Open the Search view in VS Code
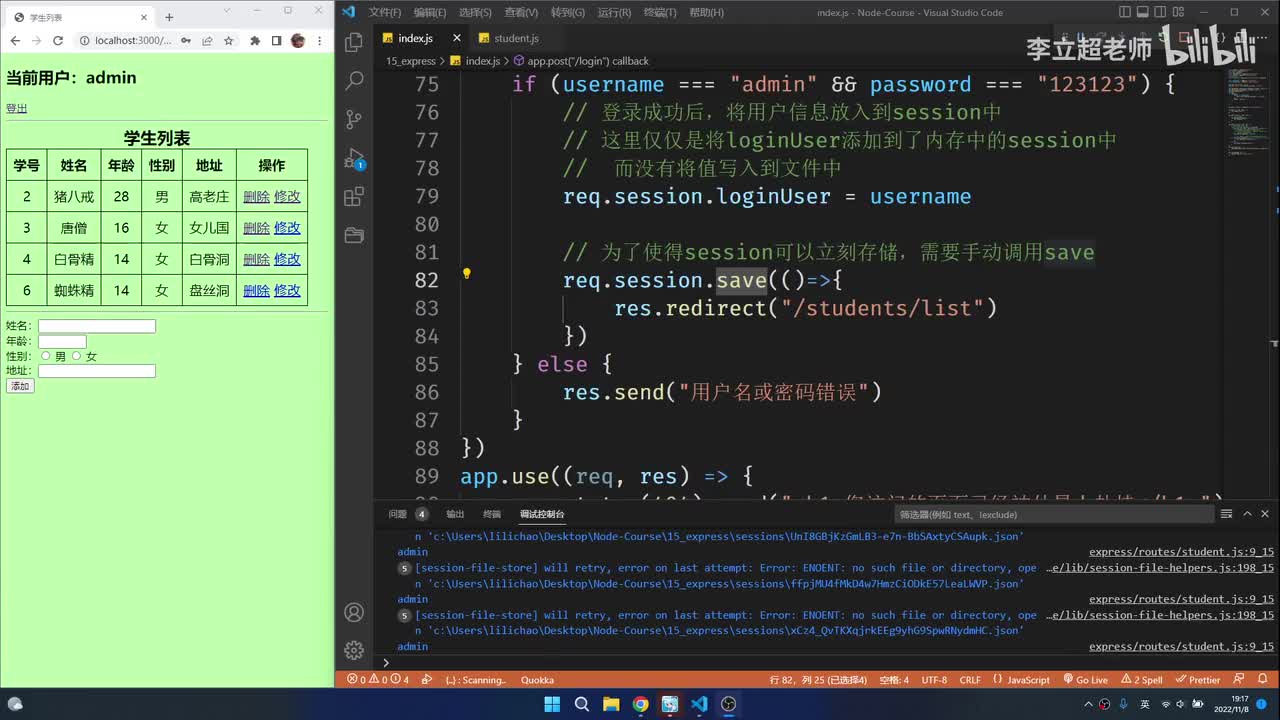The height and width of the screenshot is (720, 1280). pos(353,81)
